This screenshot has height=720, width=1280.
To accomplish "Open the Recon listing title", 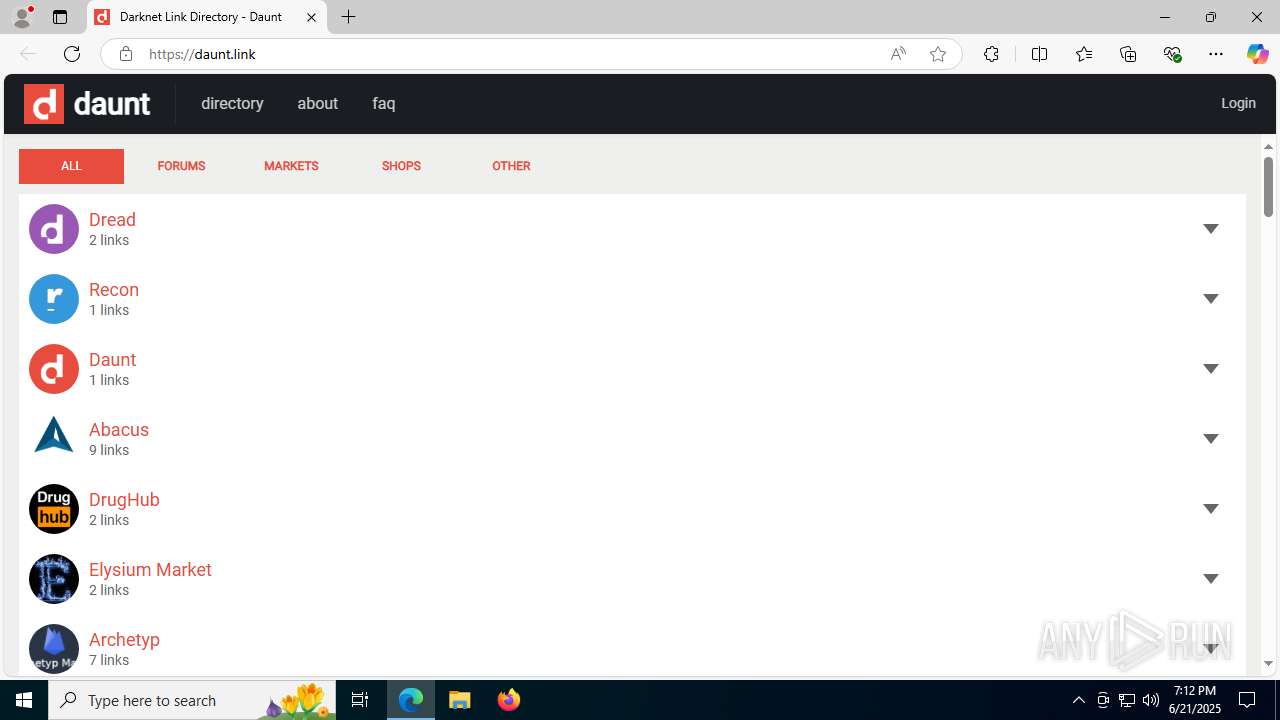I will [114, 290].
